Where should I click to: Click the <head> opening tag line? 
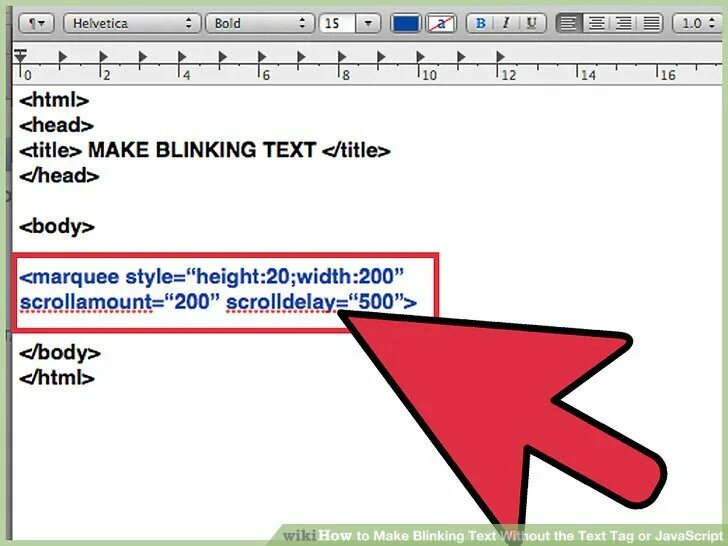56,125
